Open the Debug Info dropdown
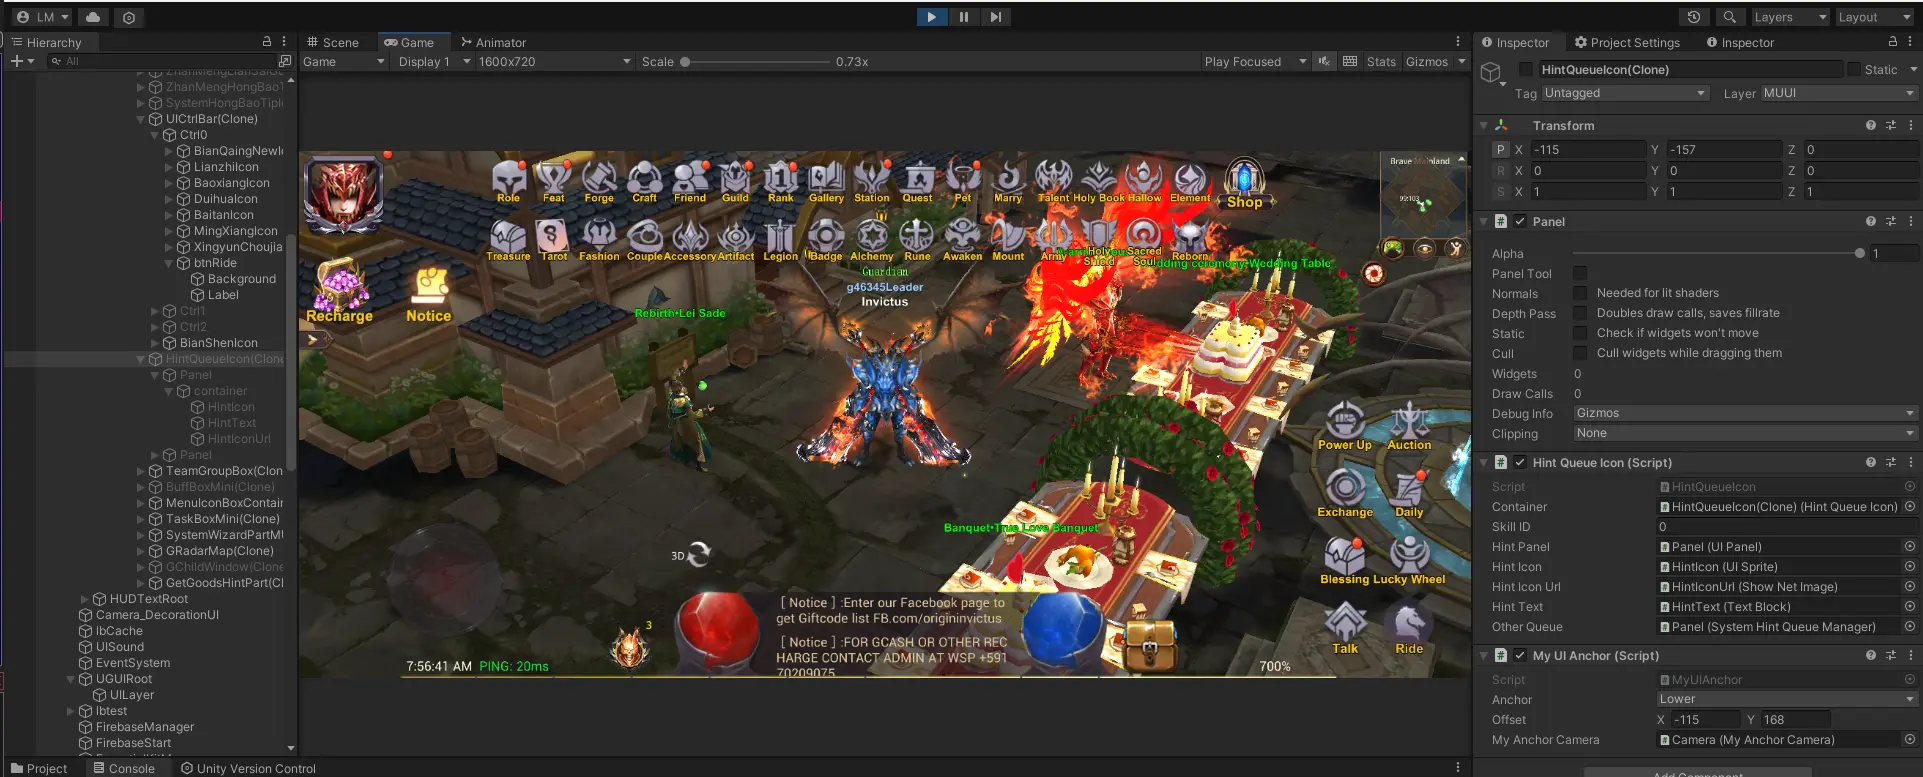Screen dimensions: 1923x777 point(1745,413)
